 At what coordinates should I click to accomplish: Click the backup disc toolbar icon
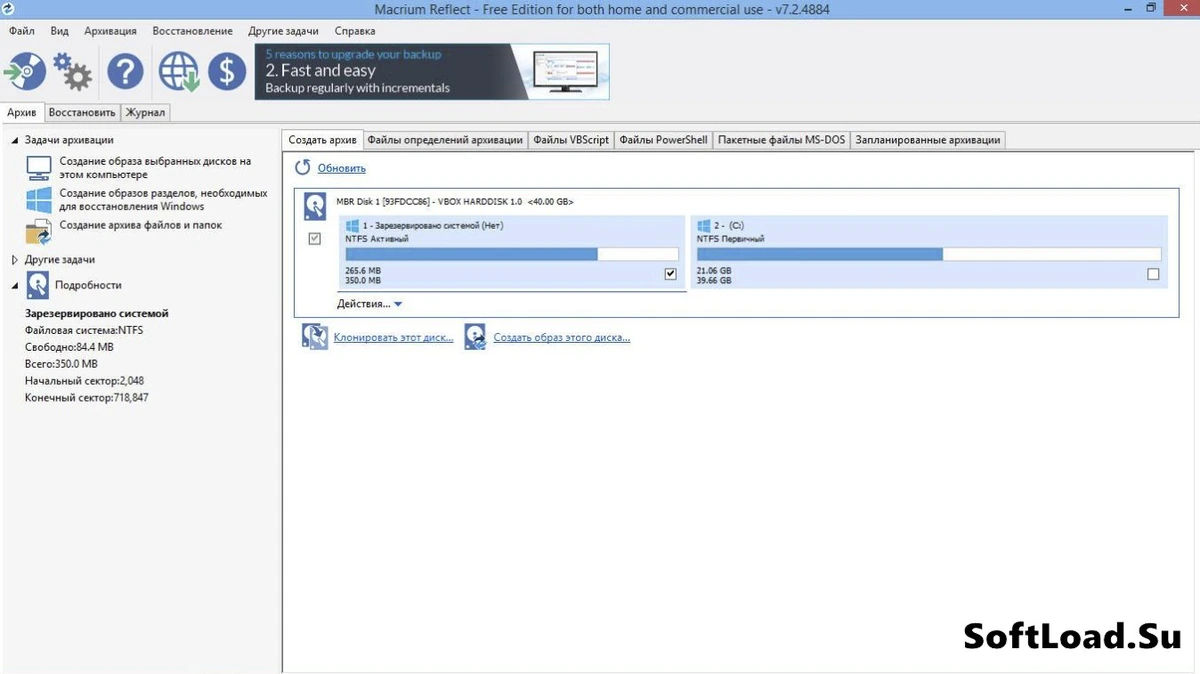[25, 72]
